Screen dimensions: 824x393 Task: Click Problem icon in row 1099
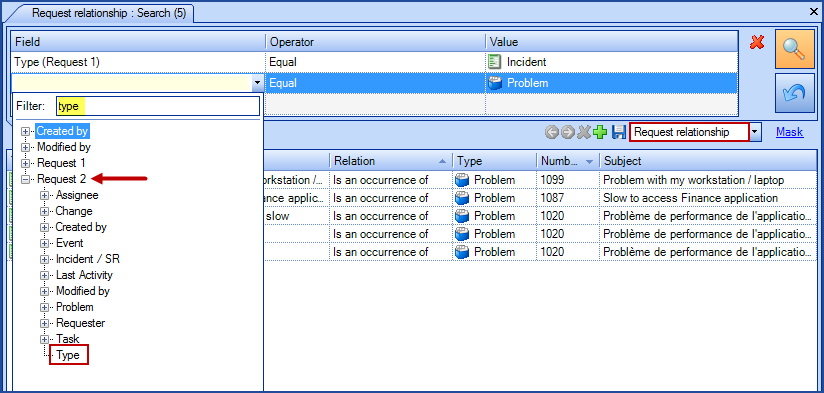coord(462,180)
